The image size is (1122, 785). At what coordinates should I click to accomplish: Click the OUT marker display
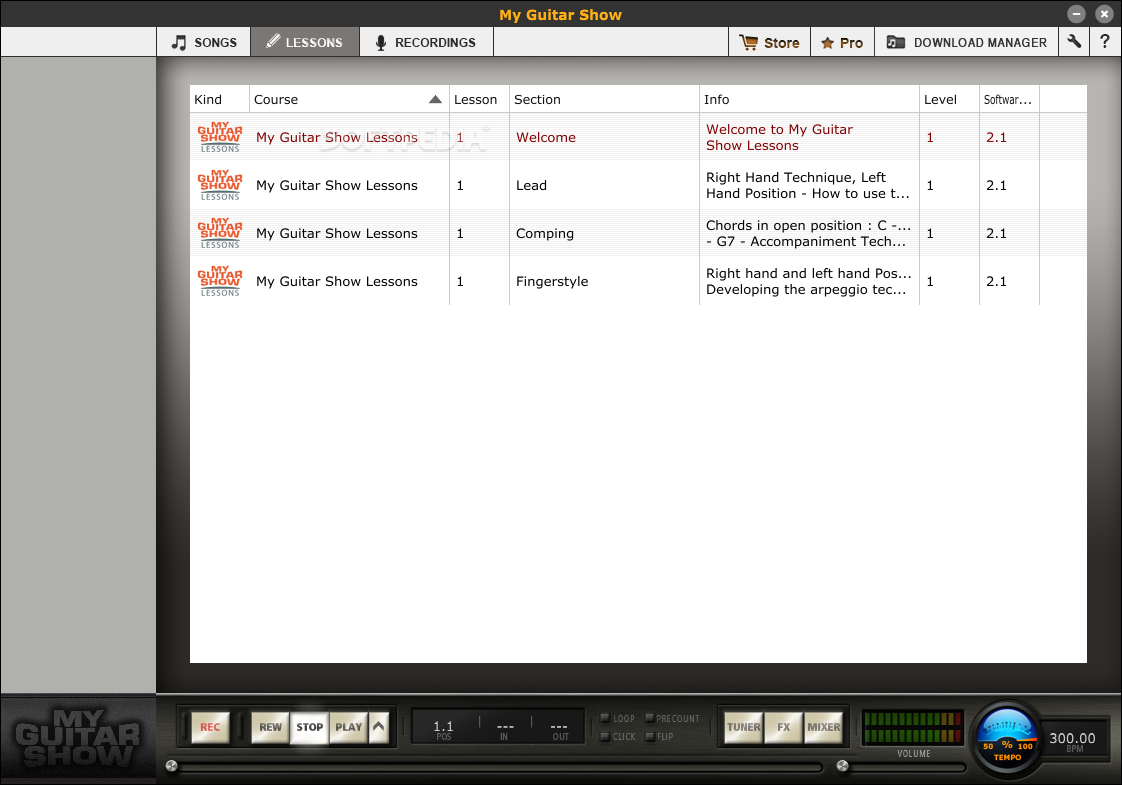pyautogui.click(x=560, y=729)
